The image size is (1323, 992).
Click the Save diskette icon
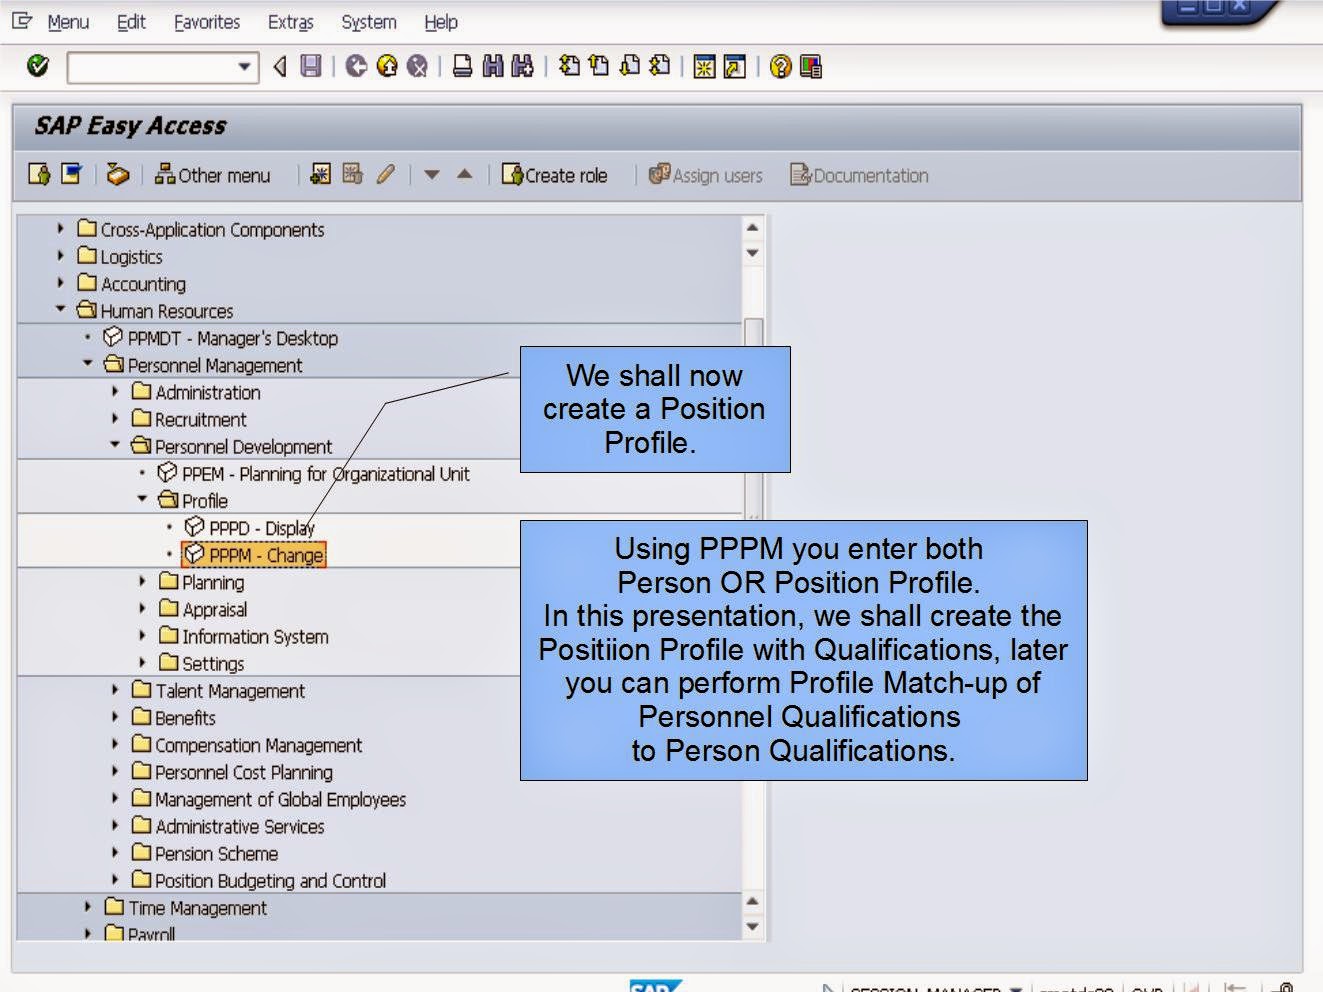point(311,66)
